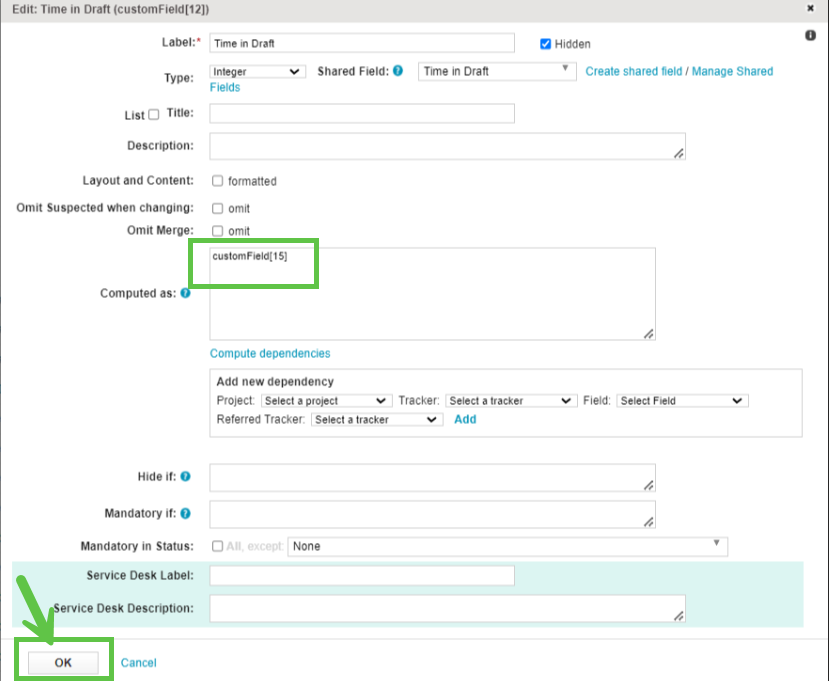829x681 pixels.
Task: Open the Create shared field link
Action: tap(633, 71)
